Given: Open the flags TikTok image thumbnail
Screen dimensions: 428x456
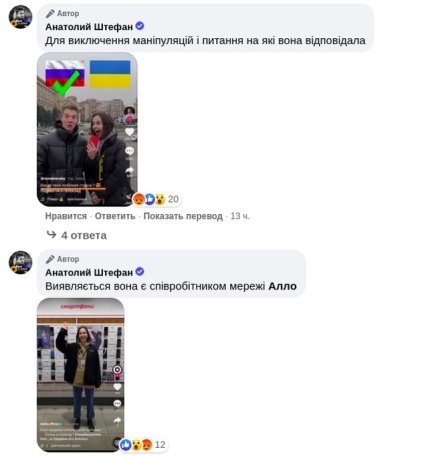Looking at the screenshot, I should 87,129.
